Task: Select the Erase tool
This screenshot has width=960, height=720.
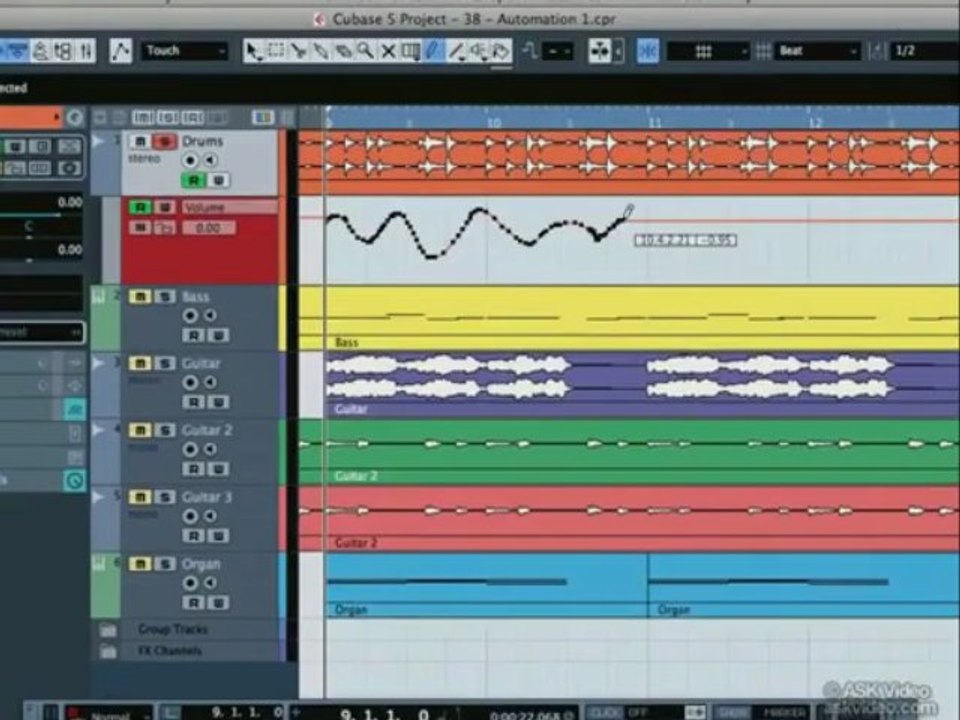Action: coord(343,51)
